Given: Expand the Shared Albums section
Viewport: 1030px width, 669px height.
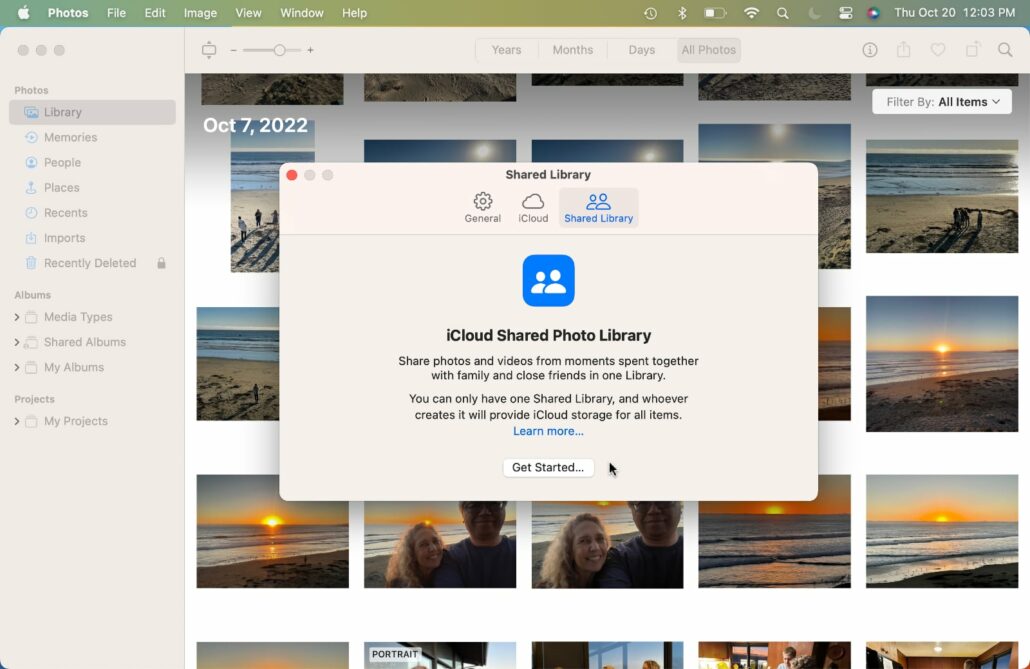Looking at the screenshot, I should [17, 343].
